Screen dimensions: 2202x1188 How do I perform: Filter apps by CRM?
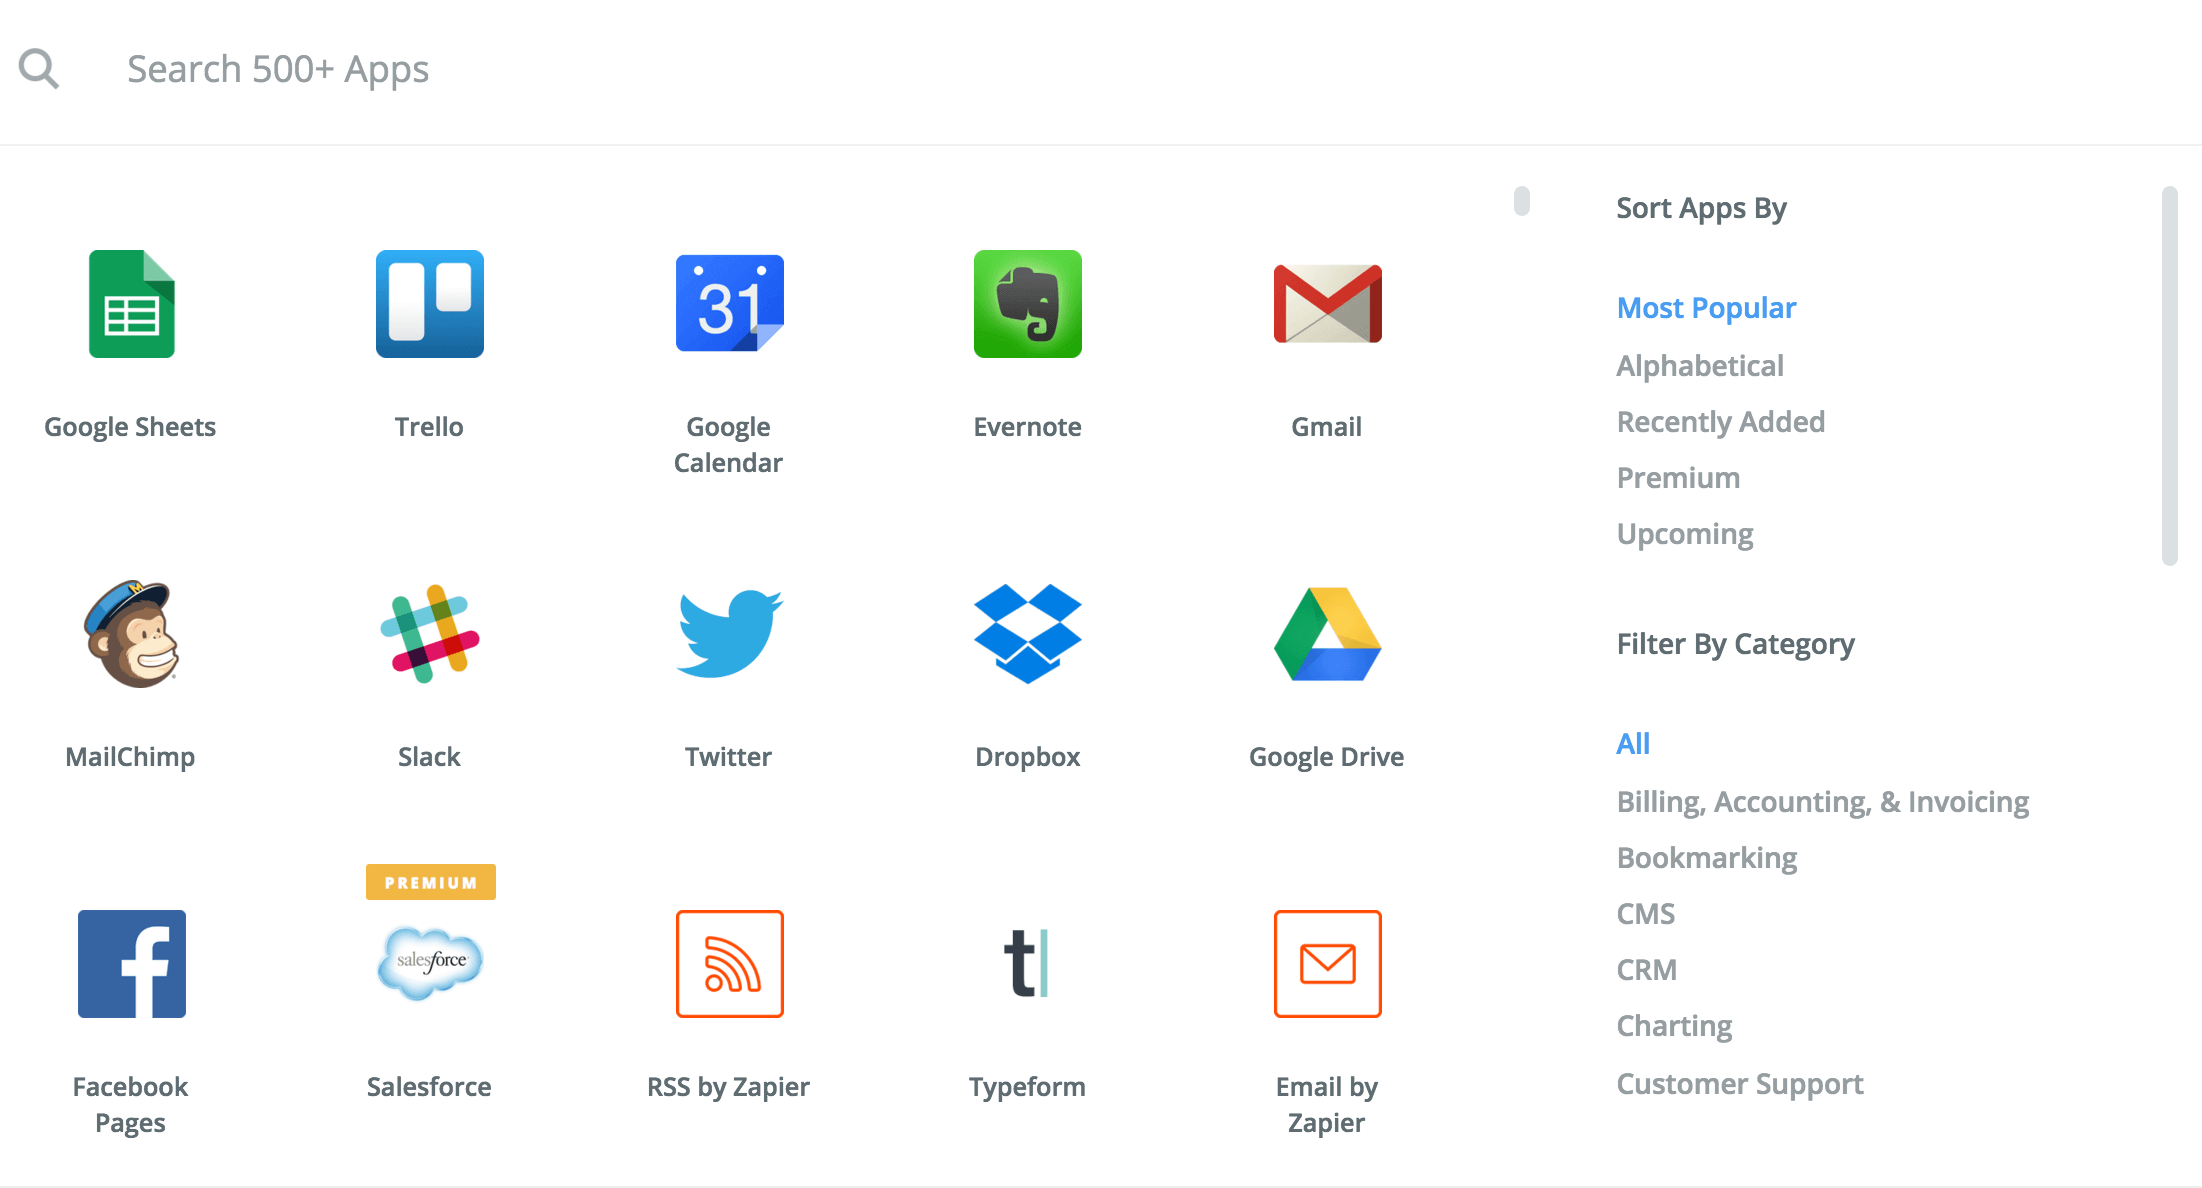(x=1647, y=970)
